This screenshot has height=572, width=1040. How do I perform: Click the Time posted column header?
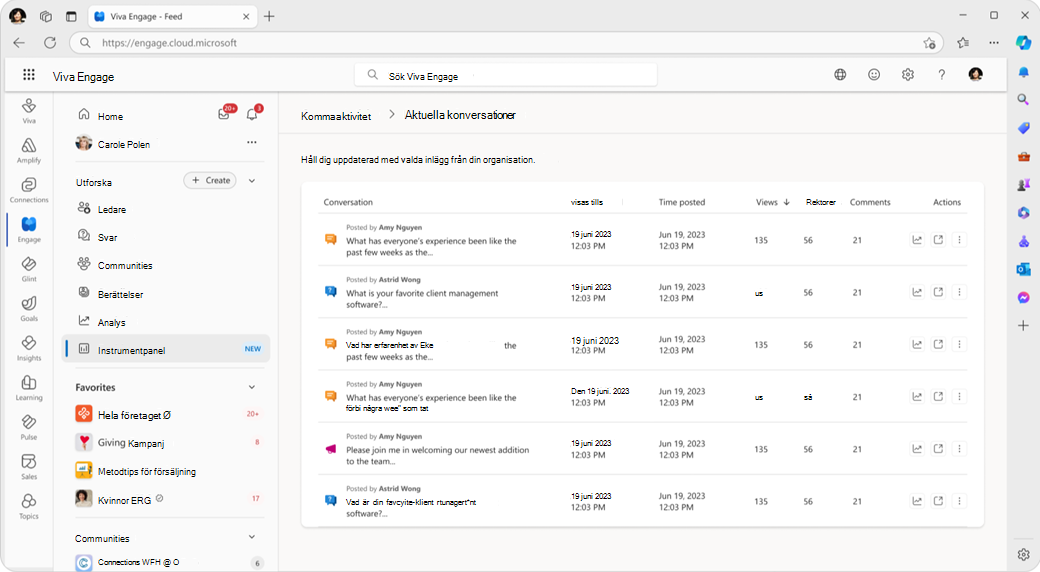[682, 202]
